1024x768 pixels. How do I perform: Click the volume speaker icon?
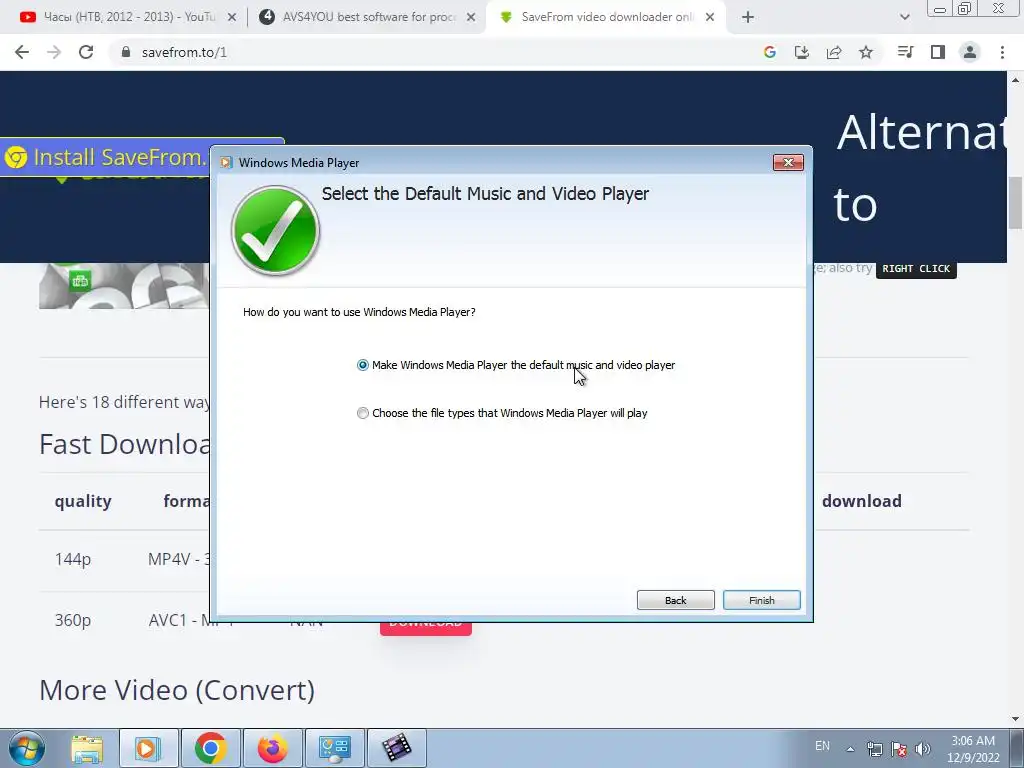click(923, 749)
